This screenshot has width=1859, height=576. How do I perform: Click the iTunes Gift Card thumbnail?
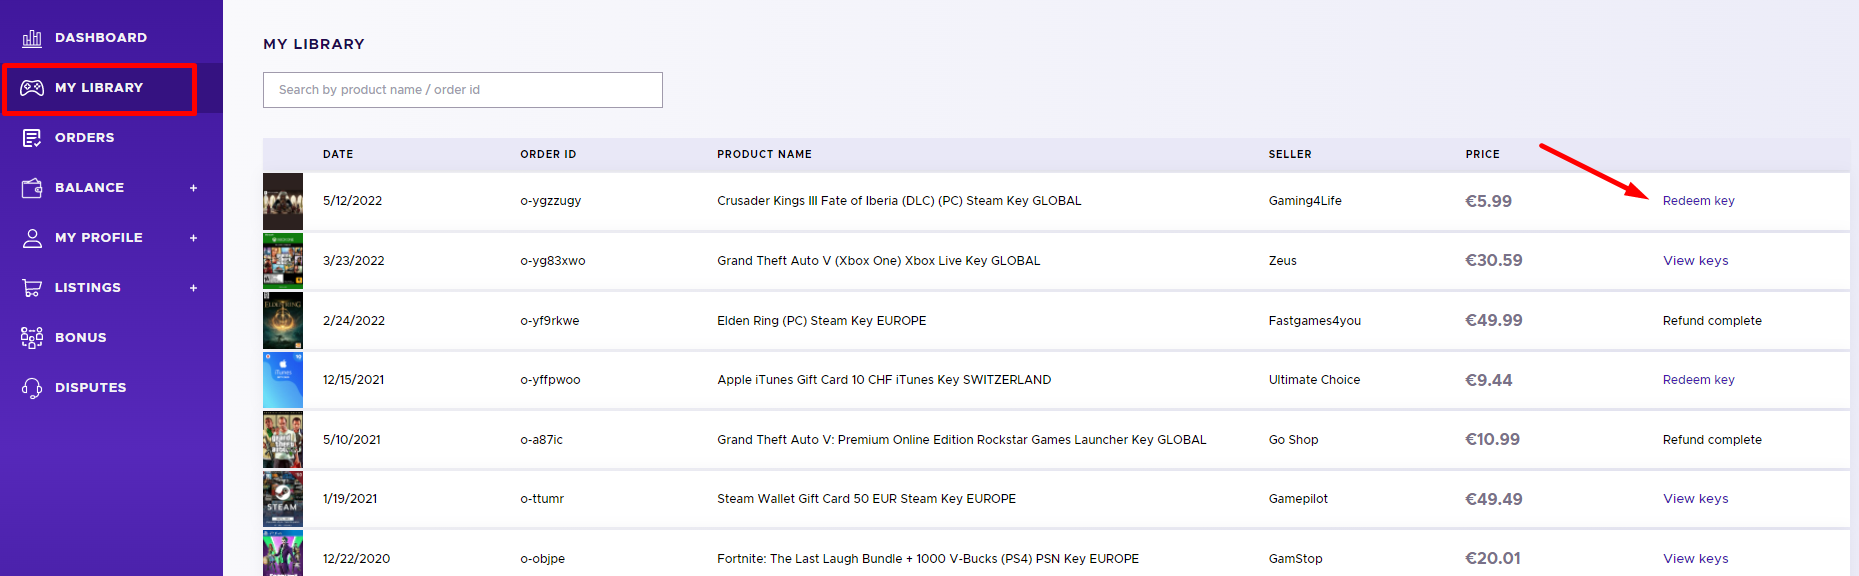[x=283, y=380]
